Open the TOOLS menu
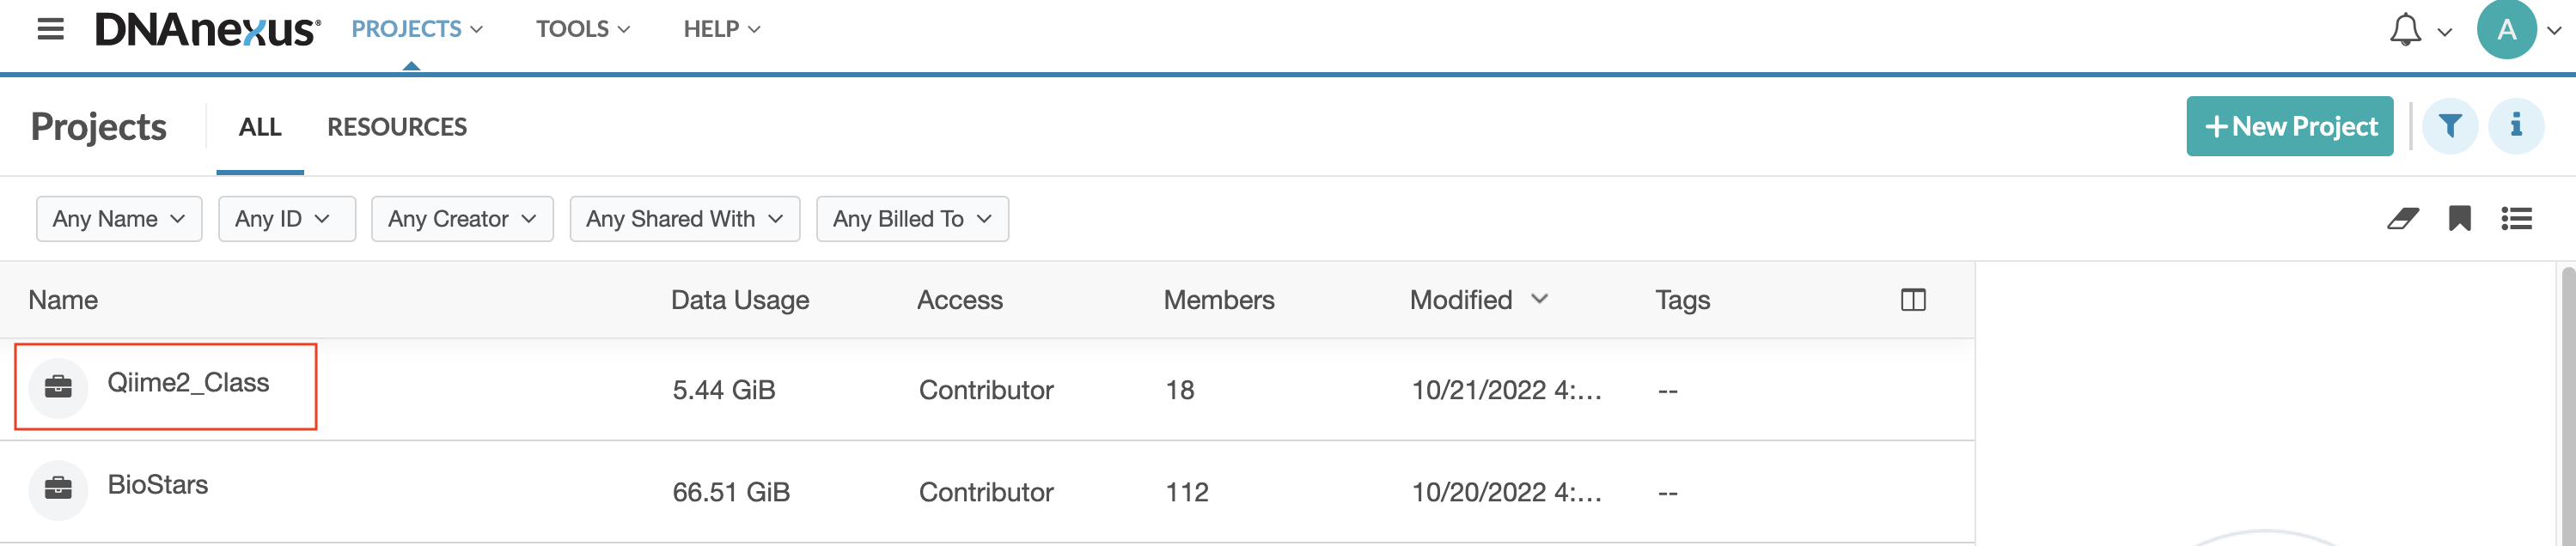2576x546 pixels. 582,29
